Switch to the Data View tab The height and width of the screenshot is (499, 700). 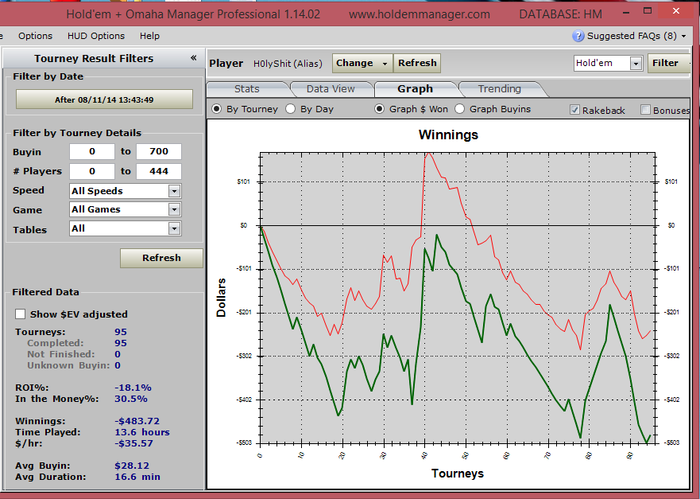pyautogui.click(x=330, y=89)
